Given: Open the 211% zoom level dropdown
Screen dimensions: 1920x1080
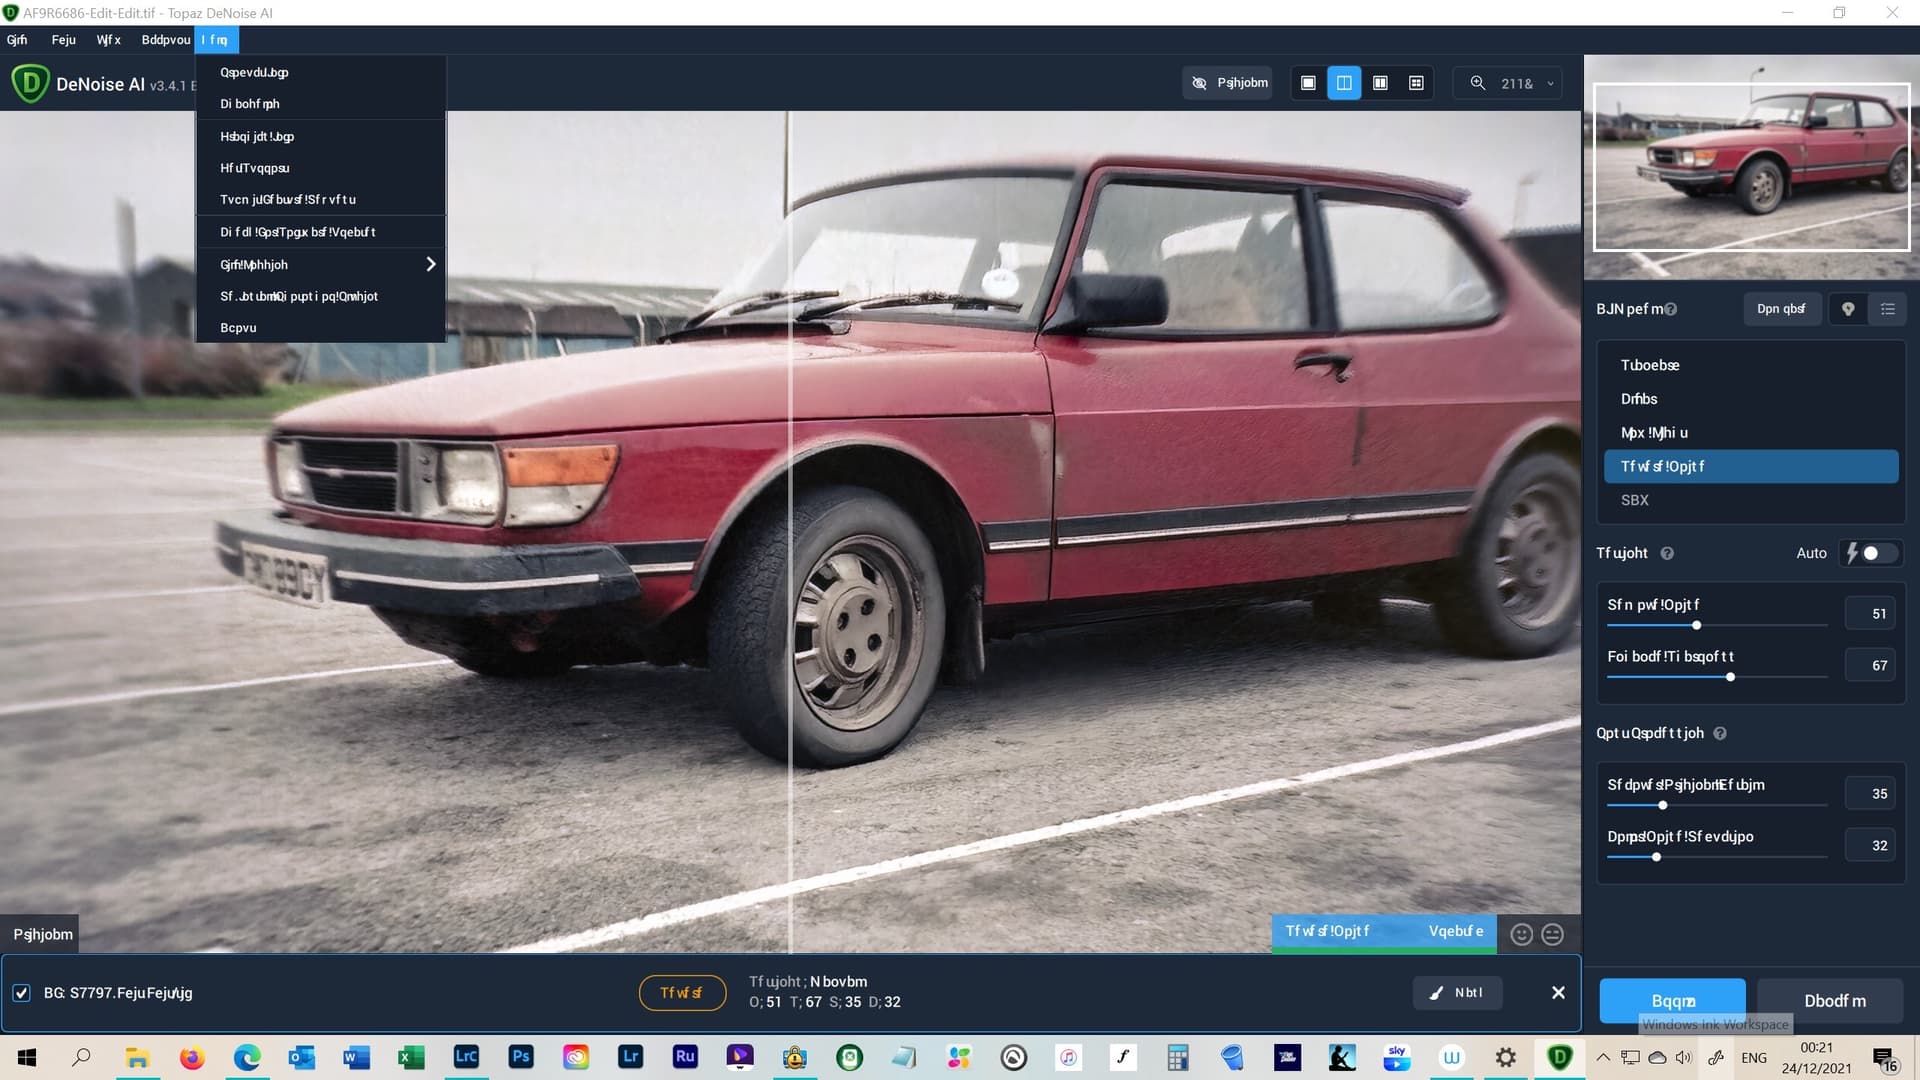Looking at the screenshot, I should [1515, 83].
